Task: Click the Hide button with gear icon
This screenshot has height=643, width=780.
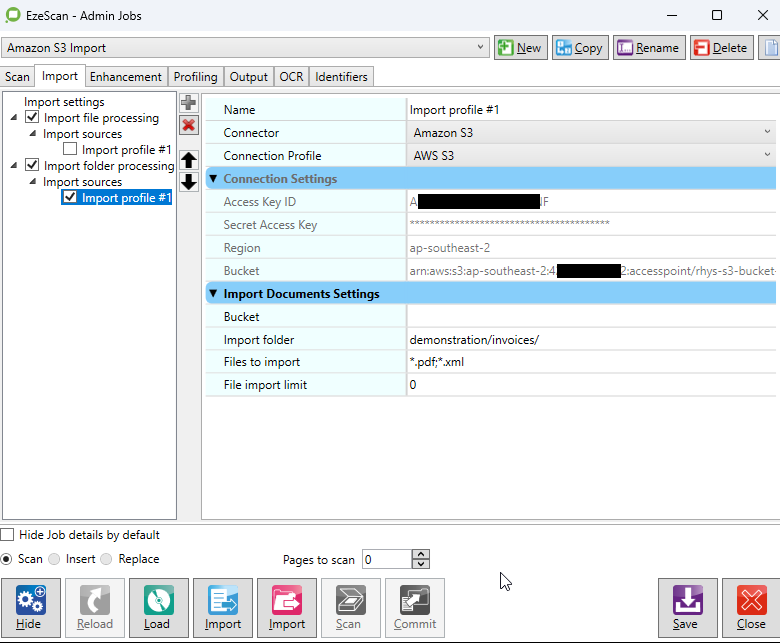Action: click(x=29, y=608)
